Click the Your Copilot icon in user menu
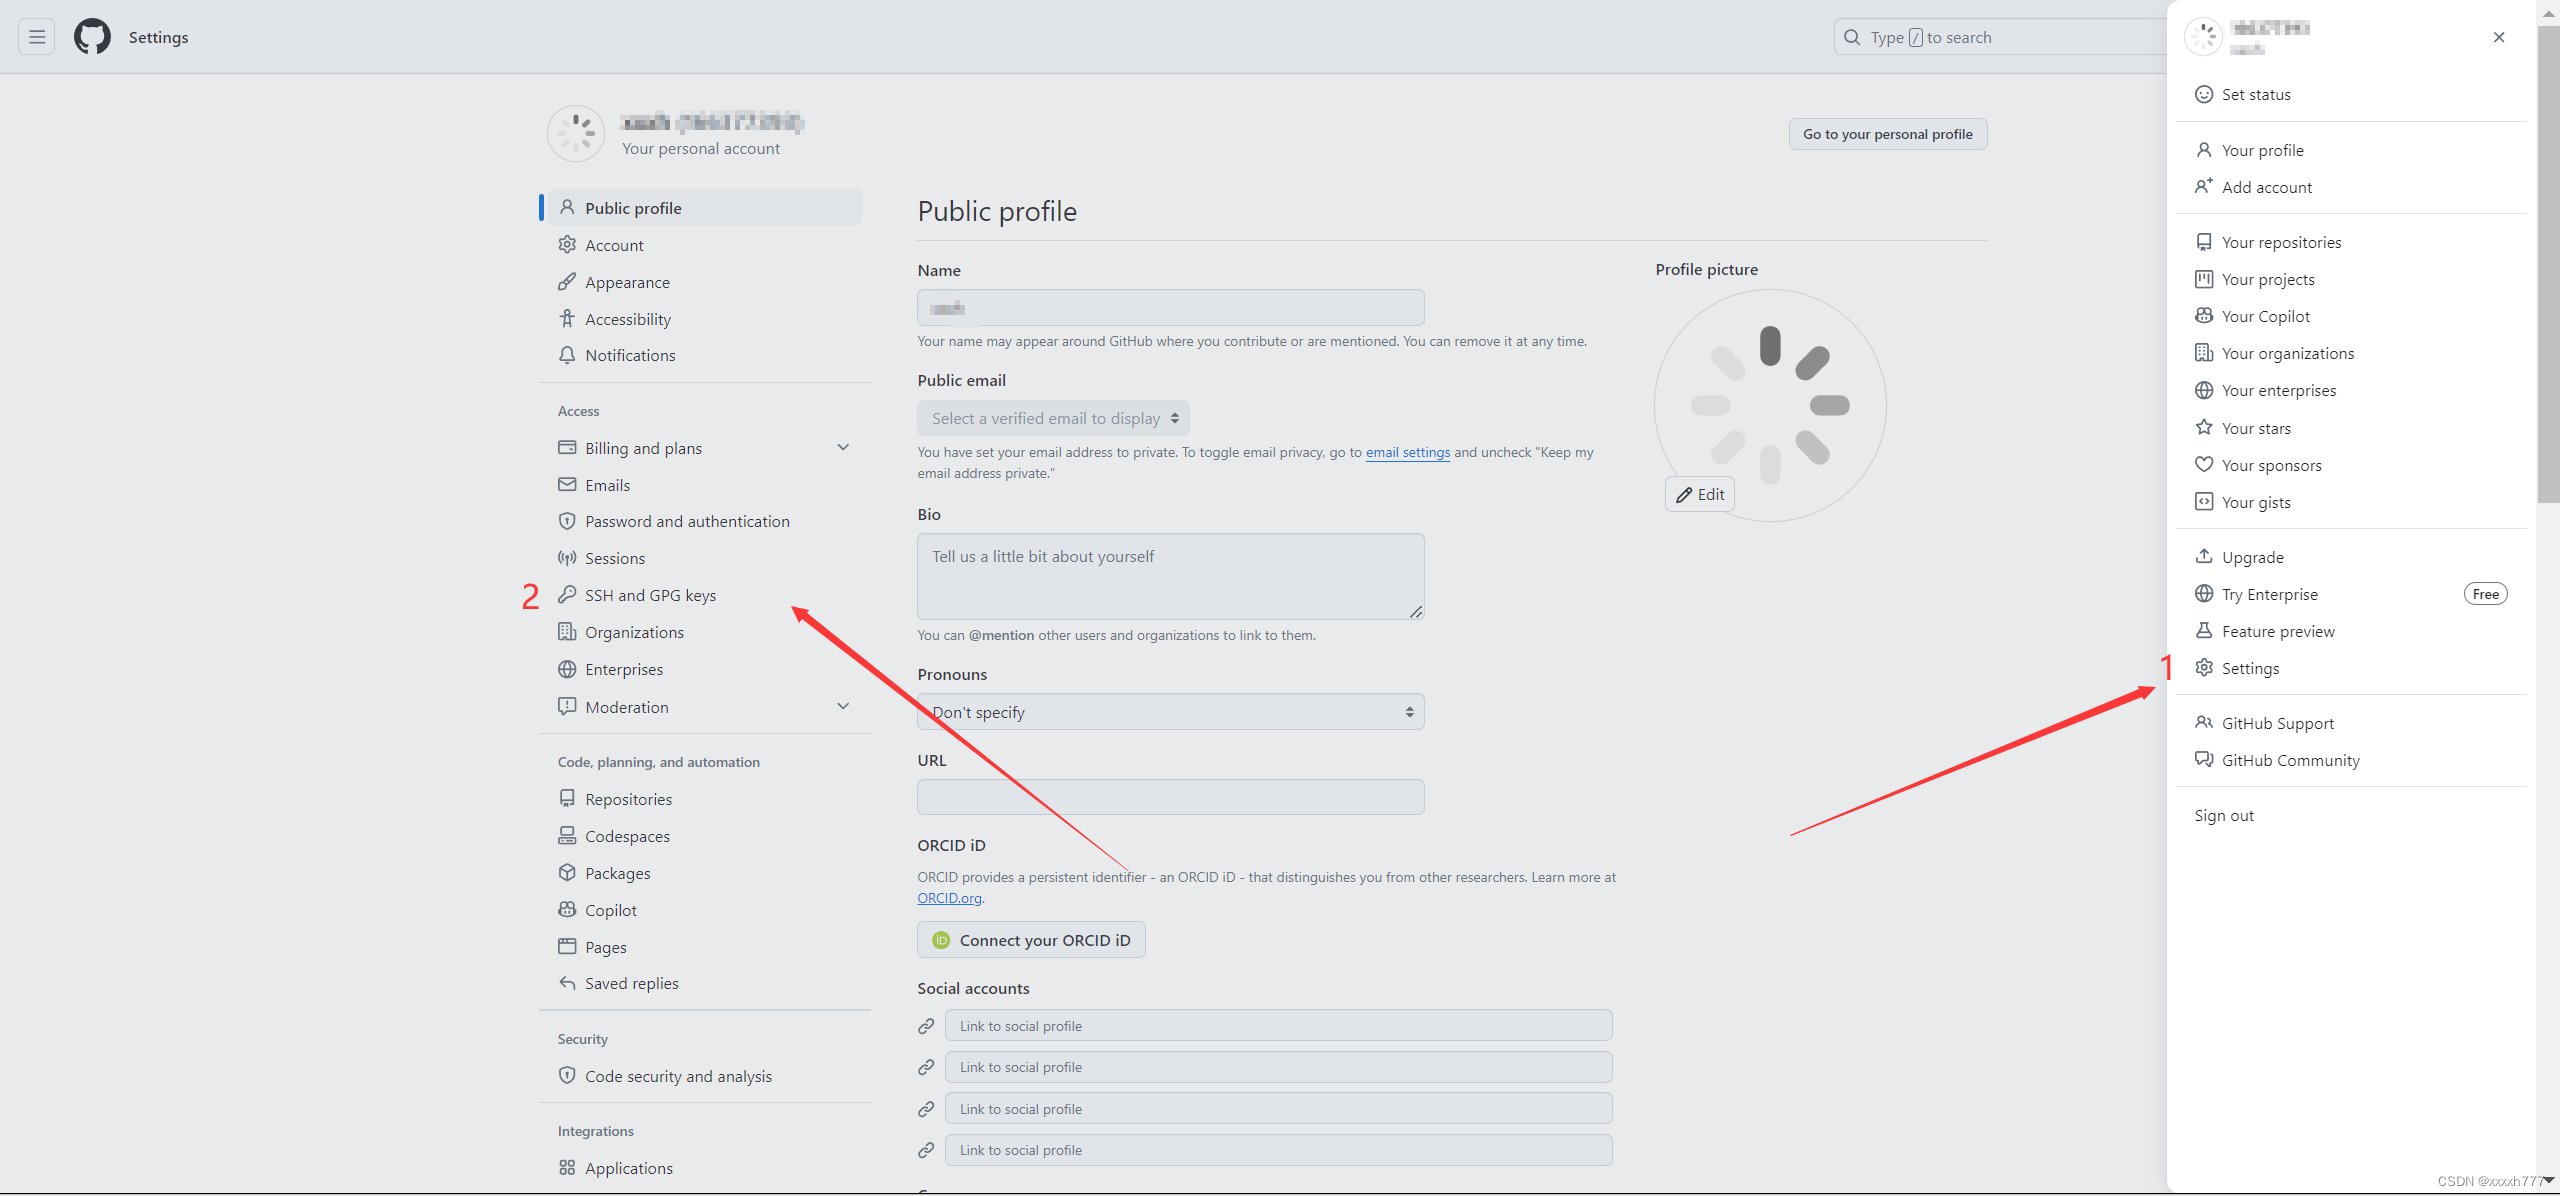The width and height of the screenshot is (2560, 1196). 2204,316
